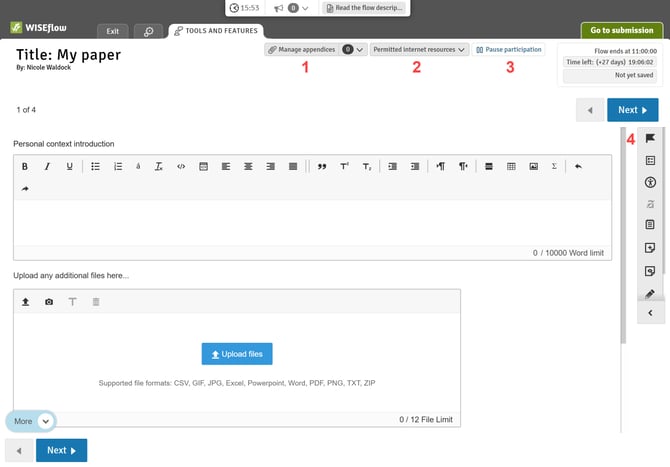Screen dimensions: 670x467
Task: Click the WISEflow logo
Action: (38, 28)
